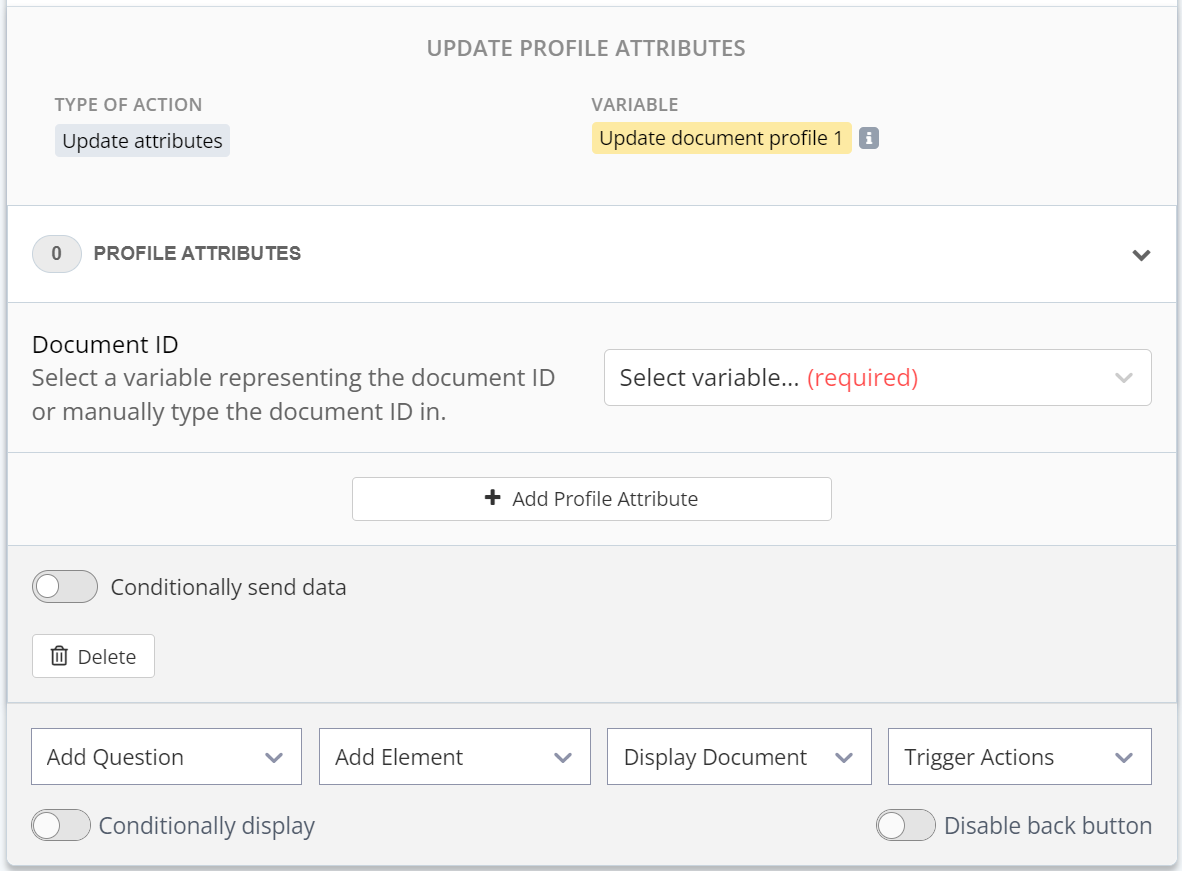Enable the Disable back button switch

coord(905,825)
